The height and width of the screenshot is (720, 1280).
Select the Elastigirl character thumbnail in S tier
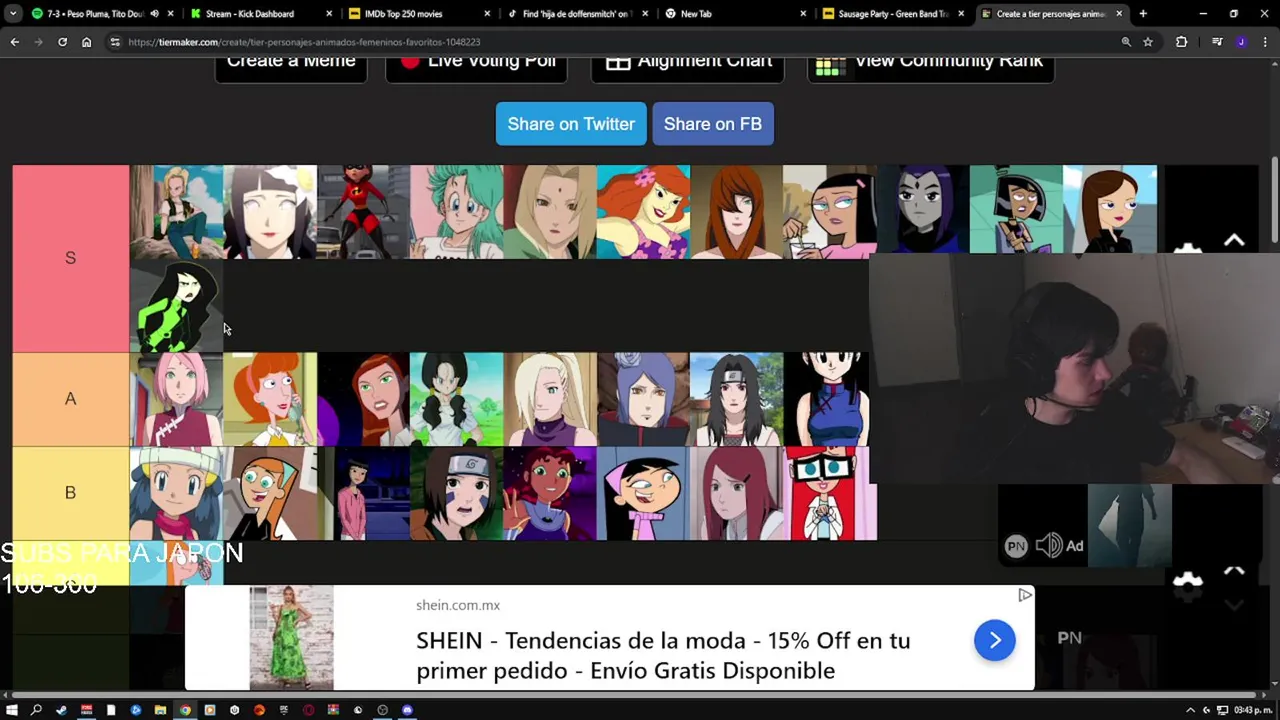[x=363, y=212]
